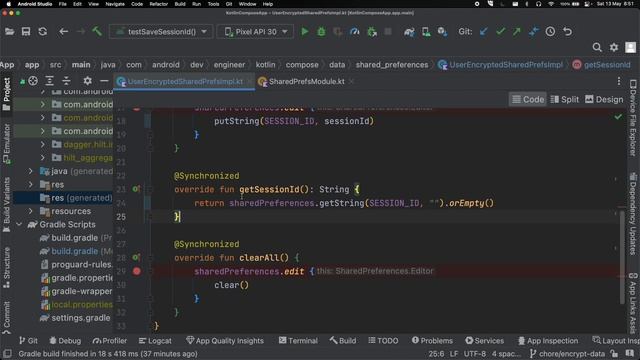Click Sync Project with Gradle elephant icon

[409, 32]
